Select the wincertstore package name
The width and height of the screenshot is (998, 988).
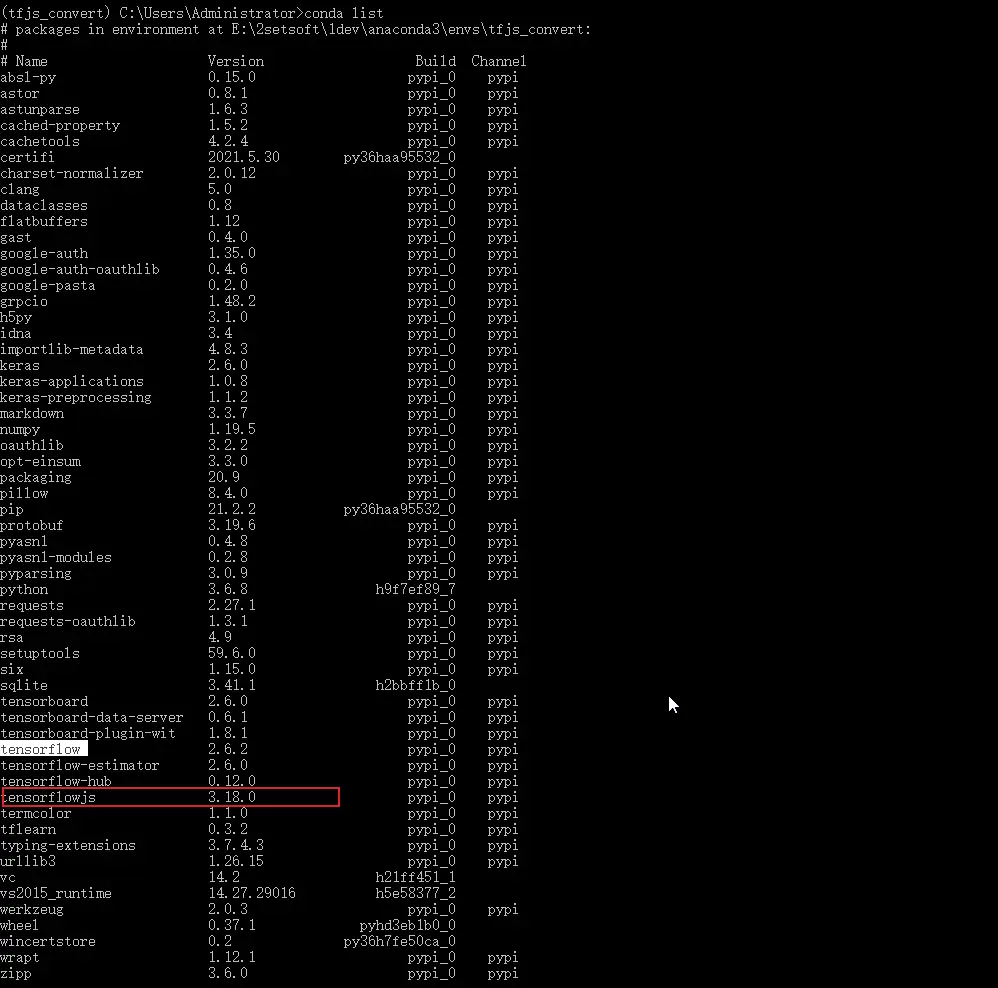point(48,942)
